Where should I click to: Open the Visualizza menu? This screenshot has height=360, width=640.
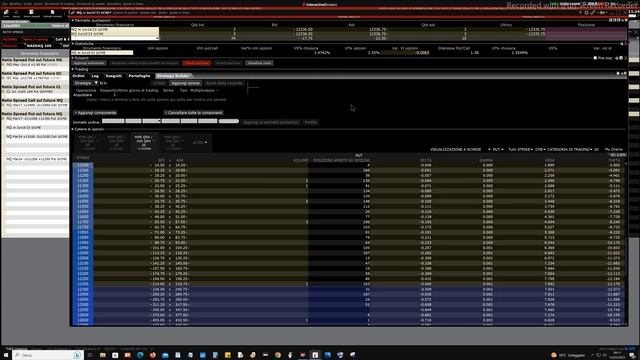click(114, 4)
